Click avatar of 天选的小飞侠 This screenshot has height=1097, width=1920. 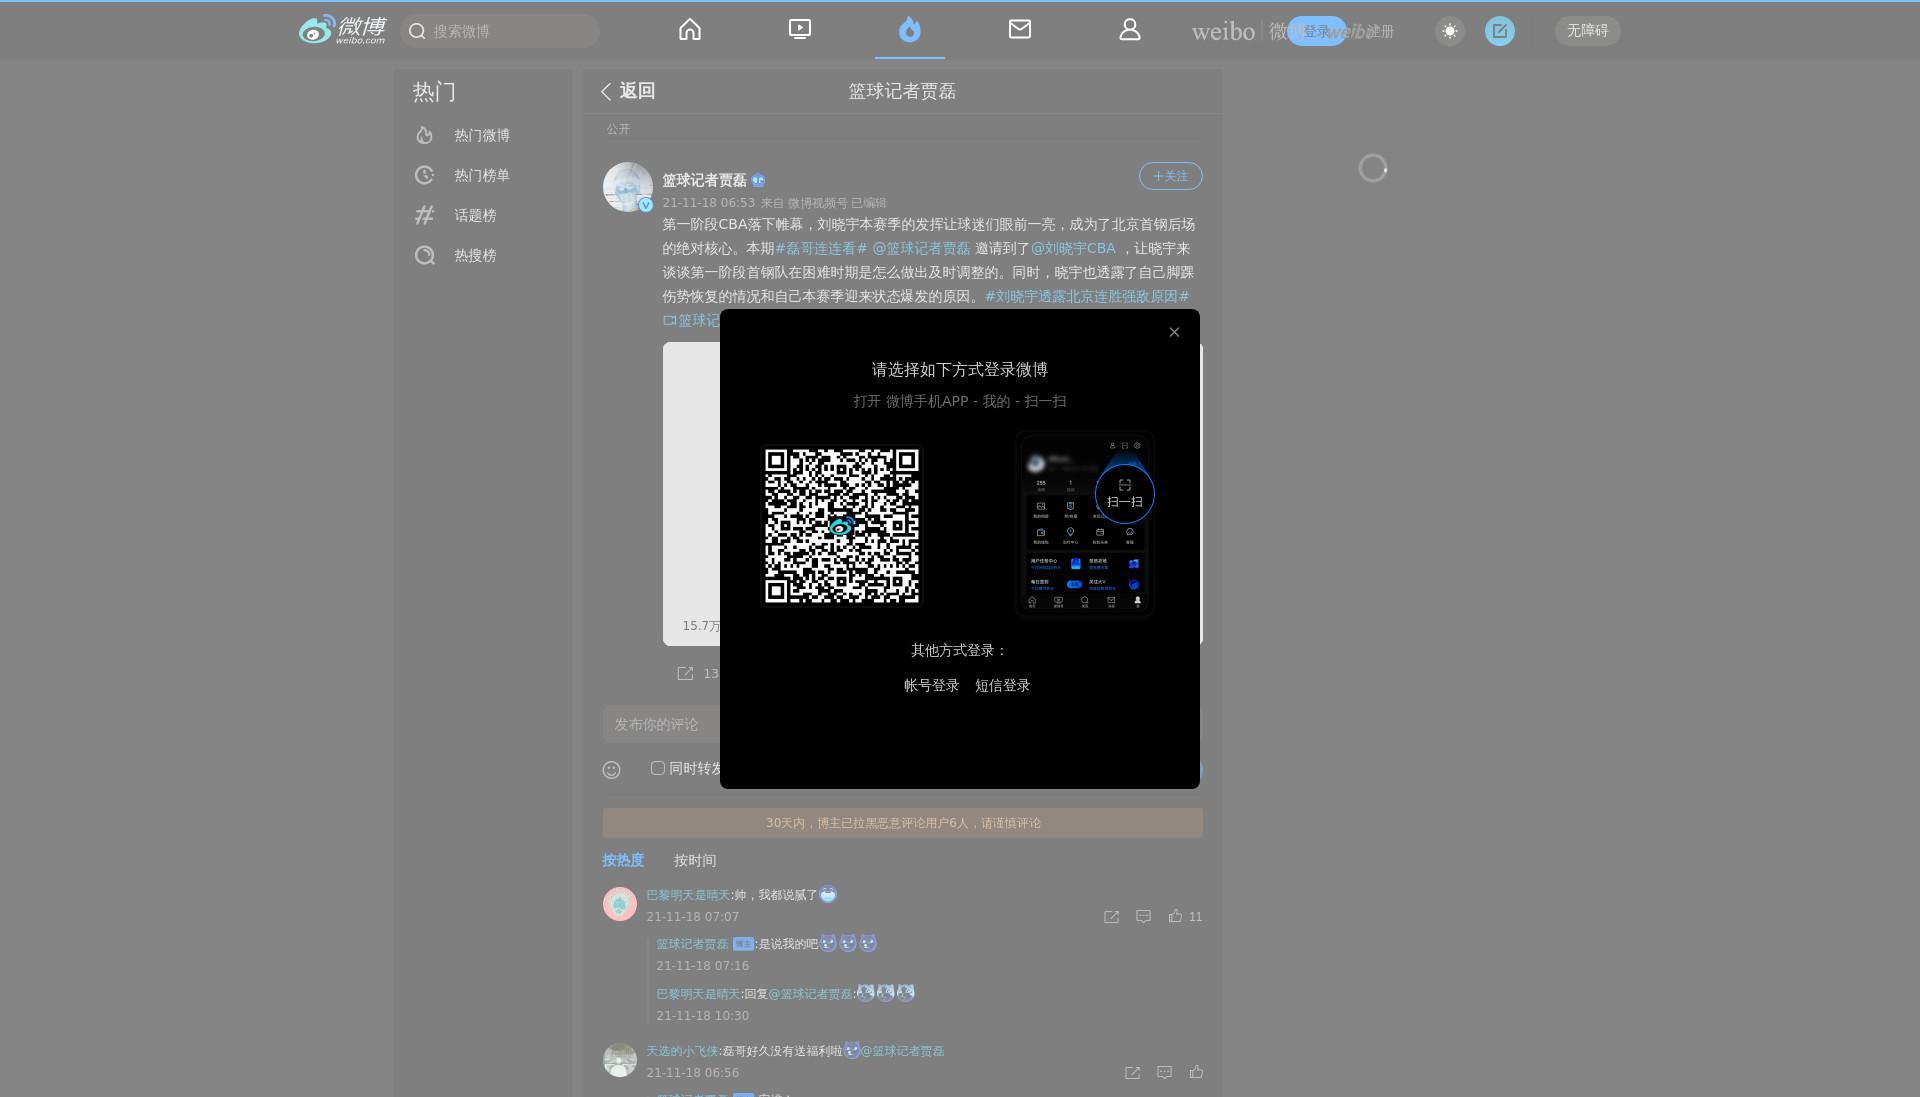(x=620, y=1059)
